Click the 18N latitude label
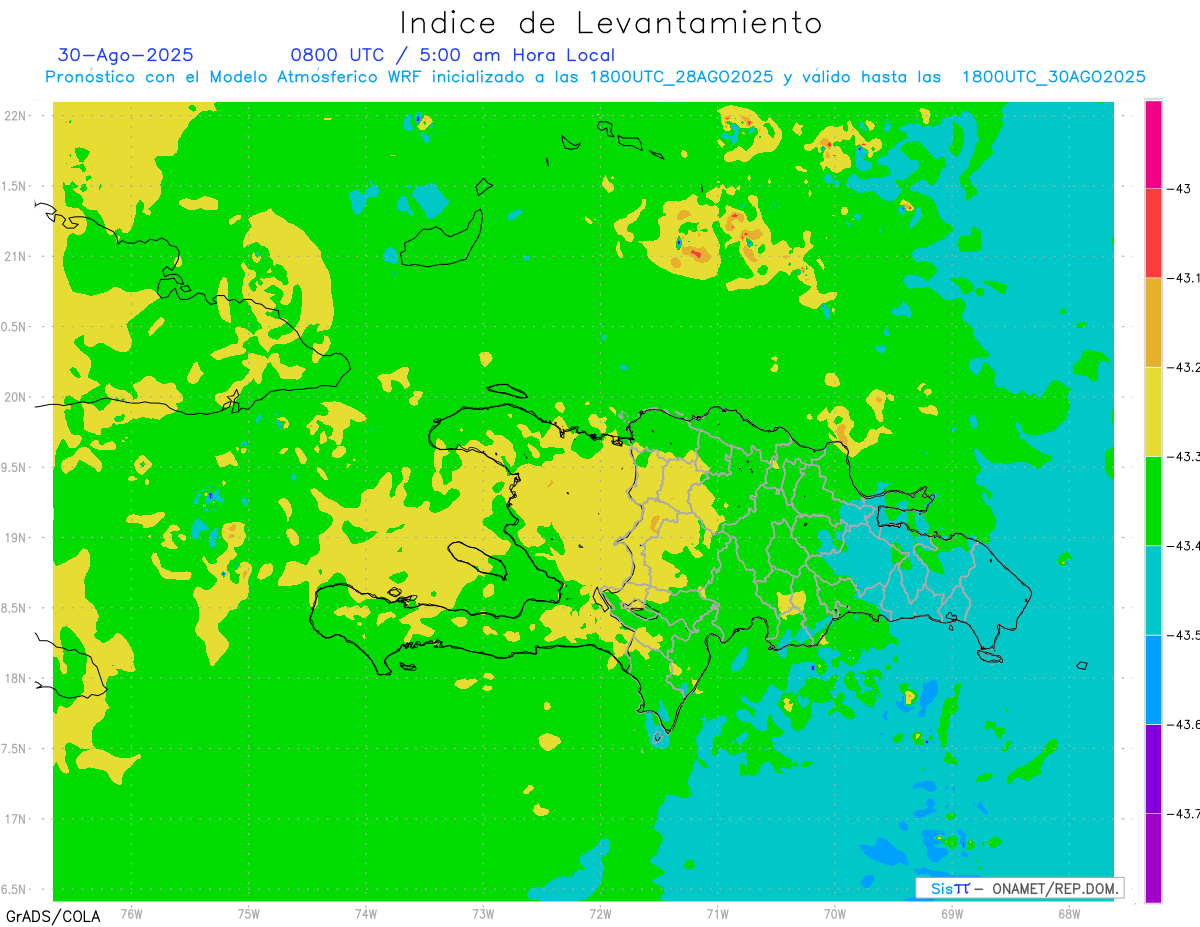 16,678
